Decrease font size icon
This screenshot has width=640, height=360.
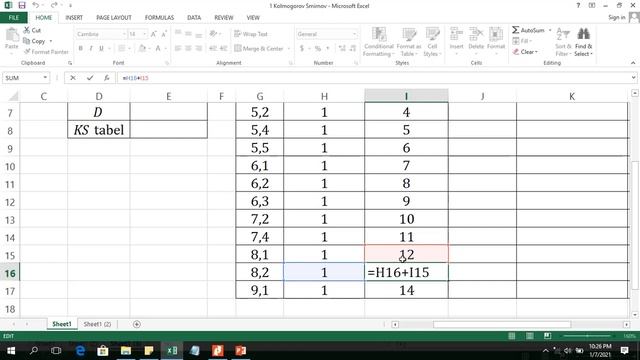(164, 34)
